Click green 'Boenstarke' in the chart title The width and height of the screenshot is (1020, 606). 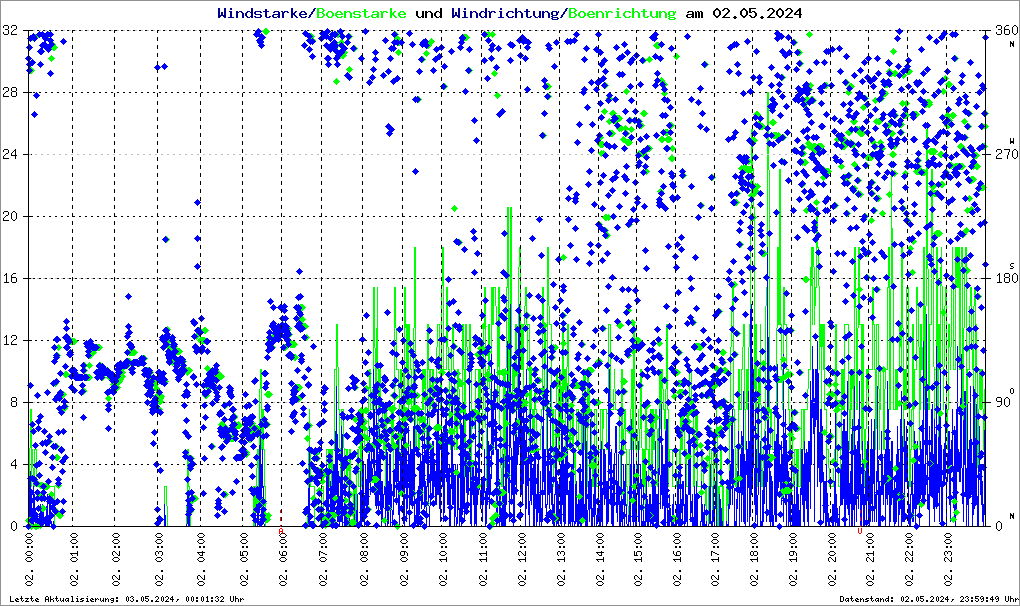click(x=361, y=13)
